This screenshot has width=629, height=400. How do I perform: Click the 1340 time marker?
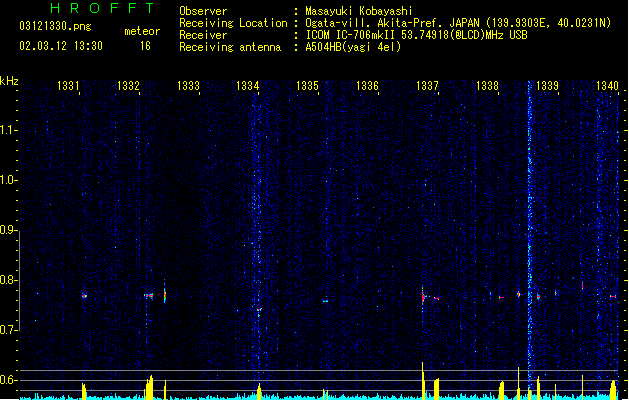607,86
